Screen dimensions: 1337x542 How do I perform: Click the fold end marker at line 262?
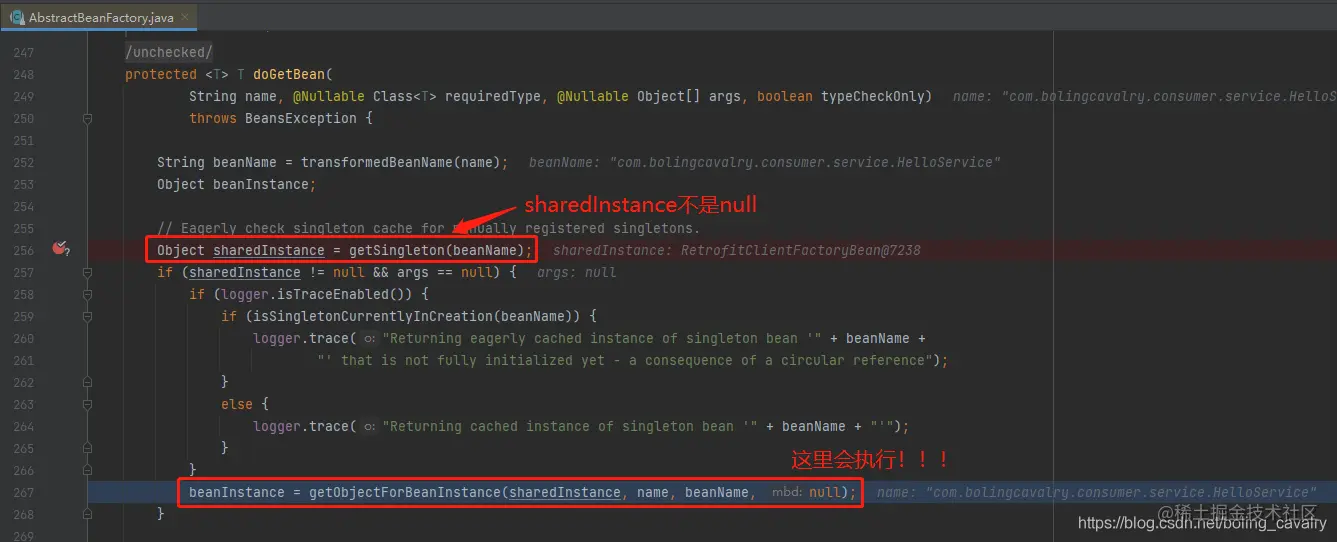tap(88, 382)
